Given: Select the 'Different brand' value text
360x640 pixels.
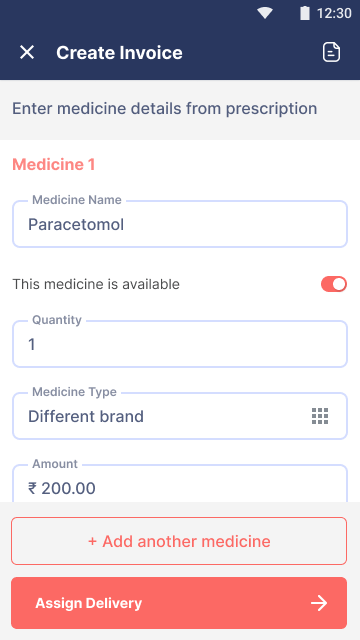Looking at the screenshot, I should pos(86,416).
